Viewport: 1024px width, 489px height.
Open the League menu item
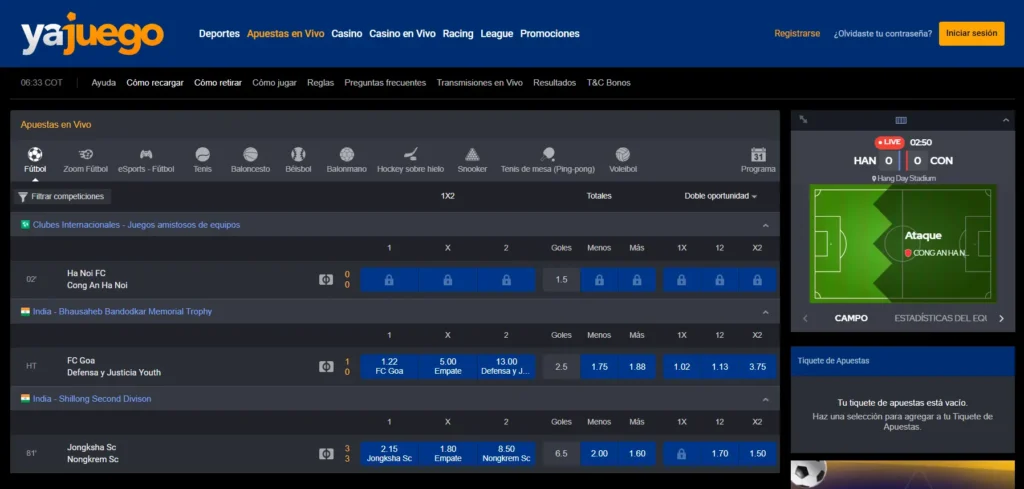(x=497, y=34)
